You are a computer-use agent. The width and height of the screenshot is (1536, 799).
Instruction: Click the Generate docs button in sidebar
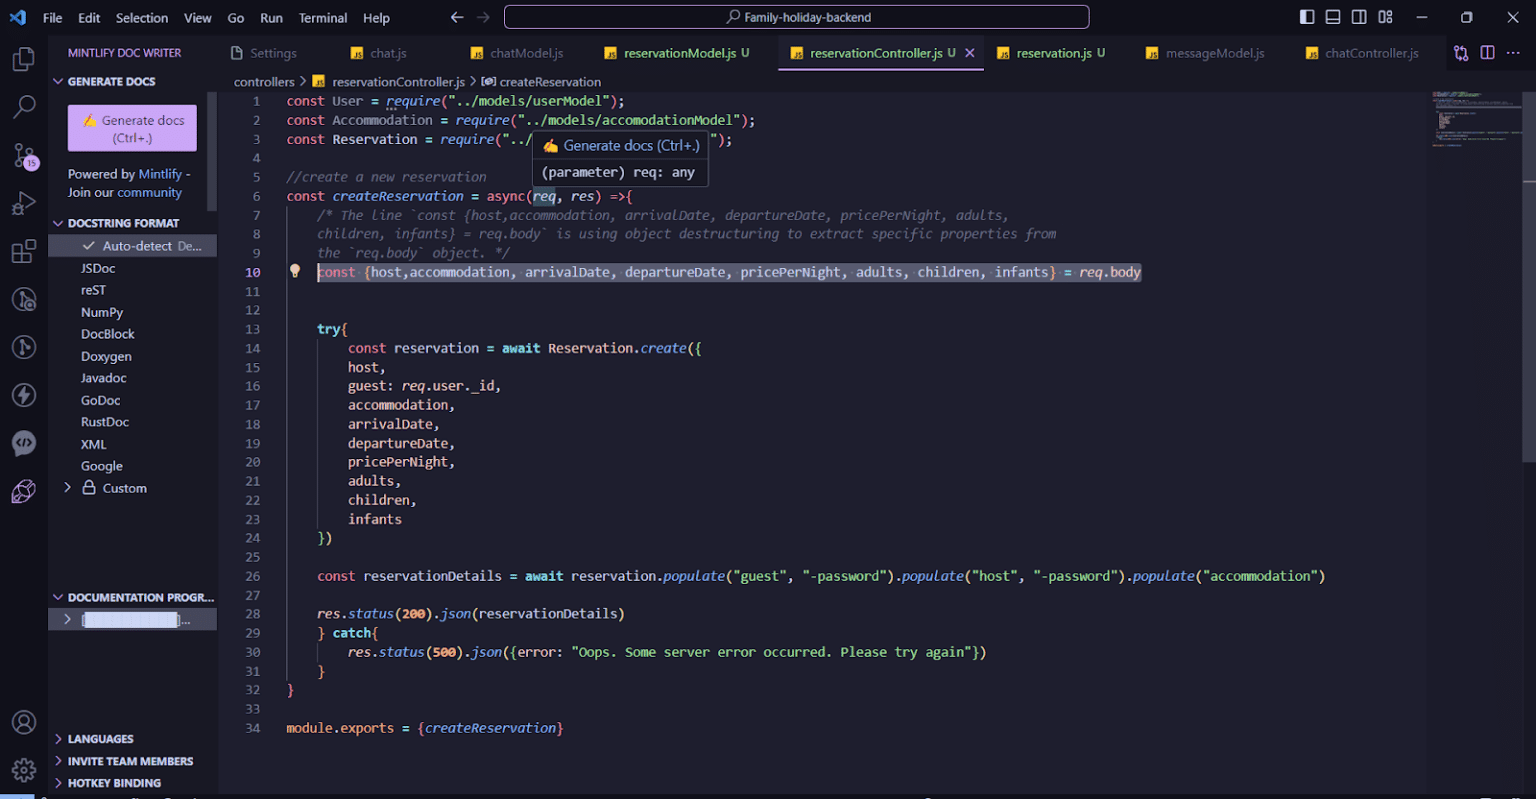[132, 128]
